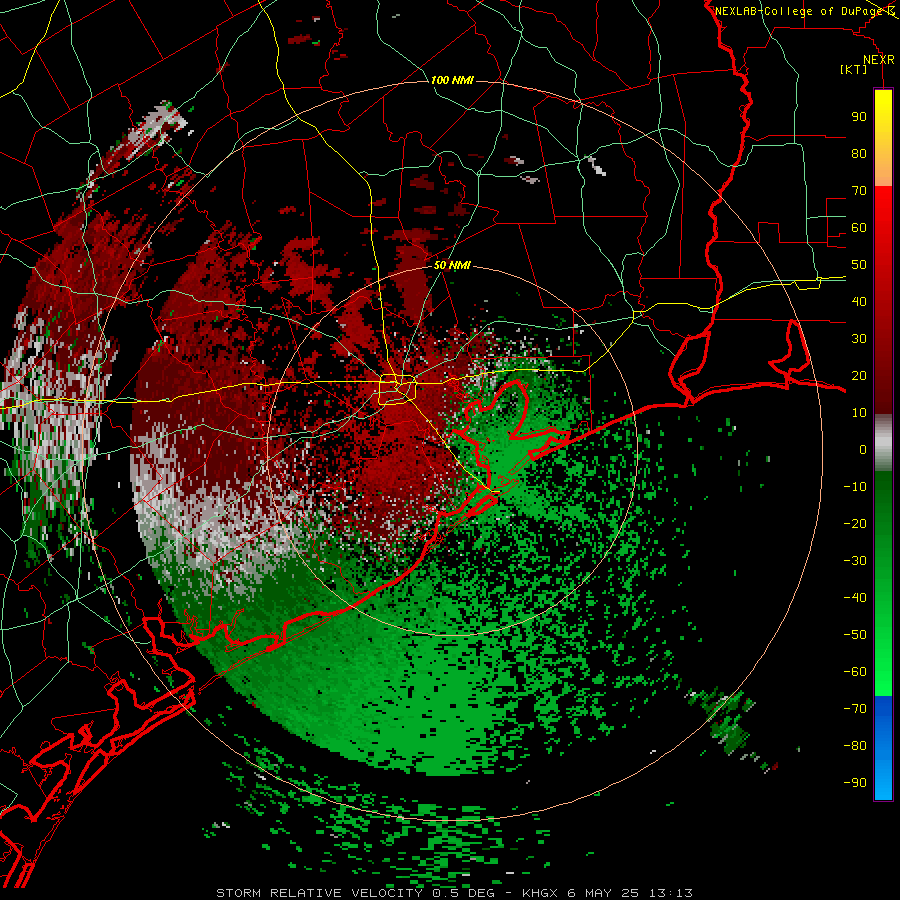The image size is (900, 900).
Task: Select the -90 value on velocity scale
Action: click(x=855, y=783)
